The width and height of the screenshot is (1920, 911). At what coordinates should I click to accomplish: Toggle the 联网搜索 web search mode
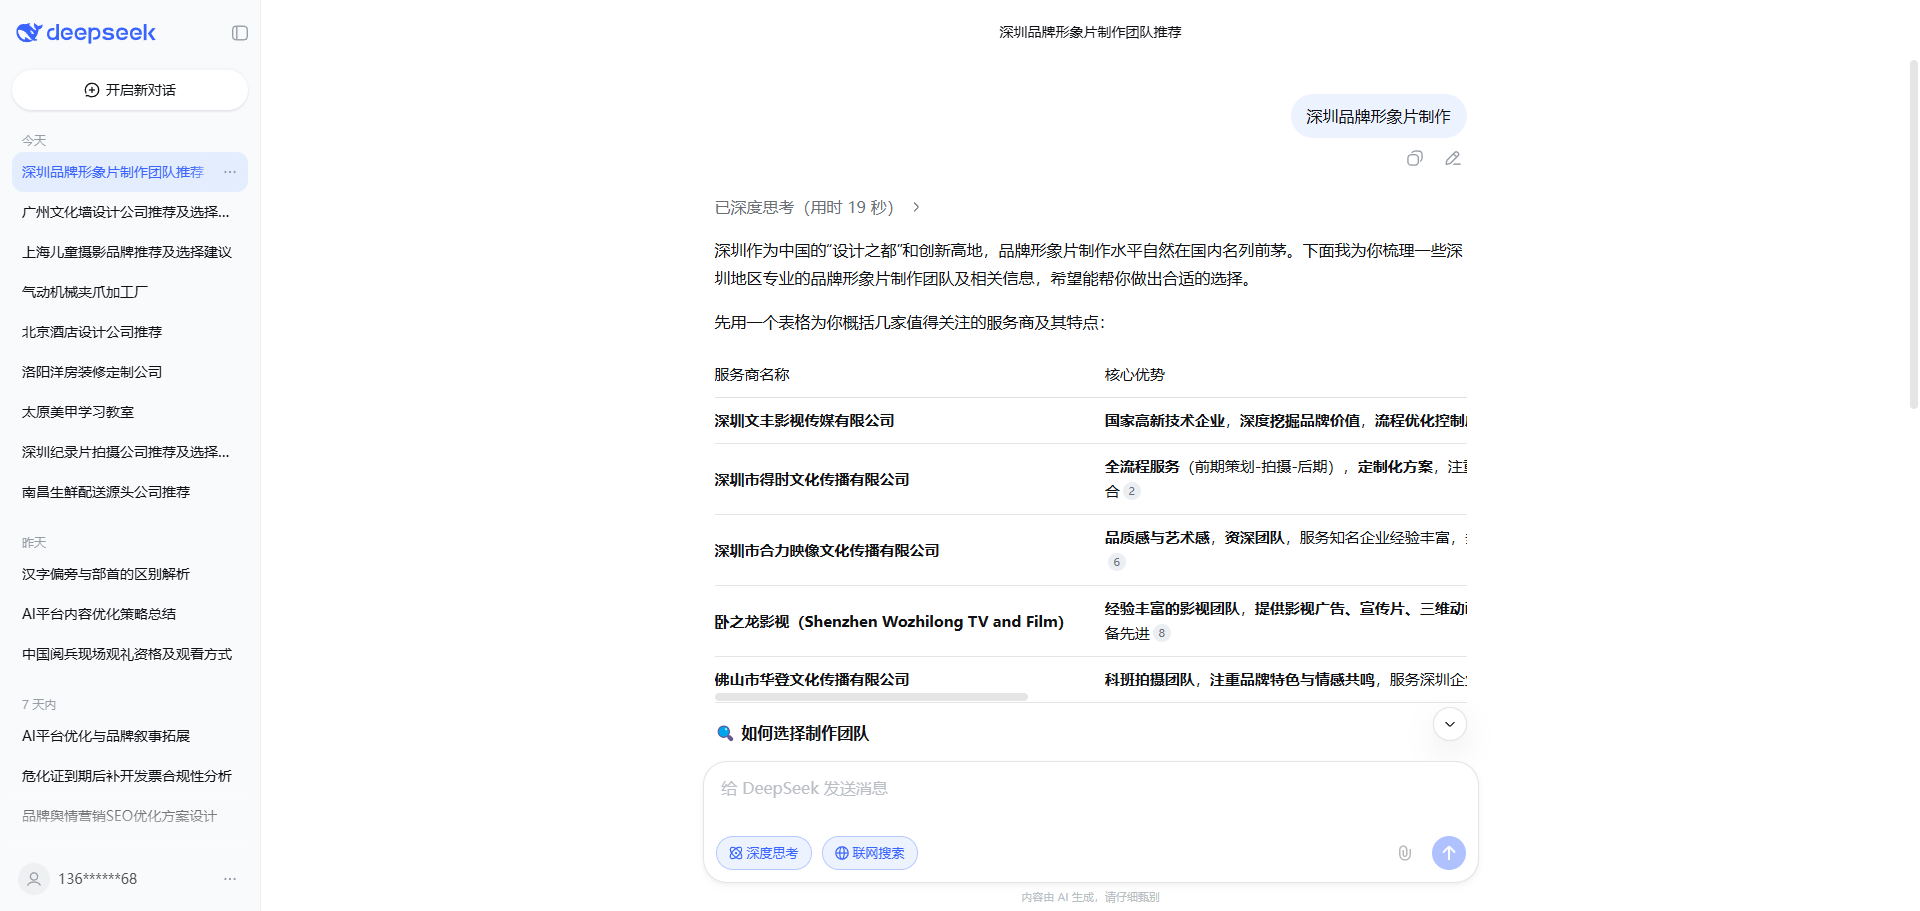point(870,853)
